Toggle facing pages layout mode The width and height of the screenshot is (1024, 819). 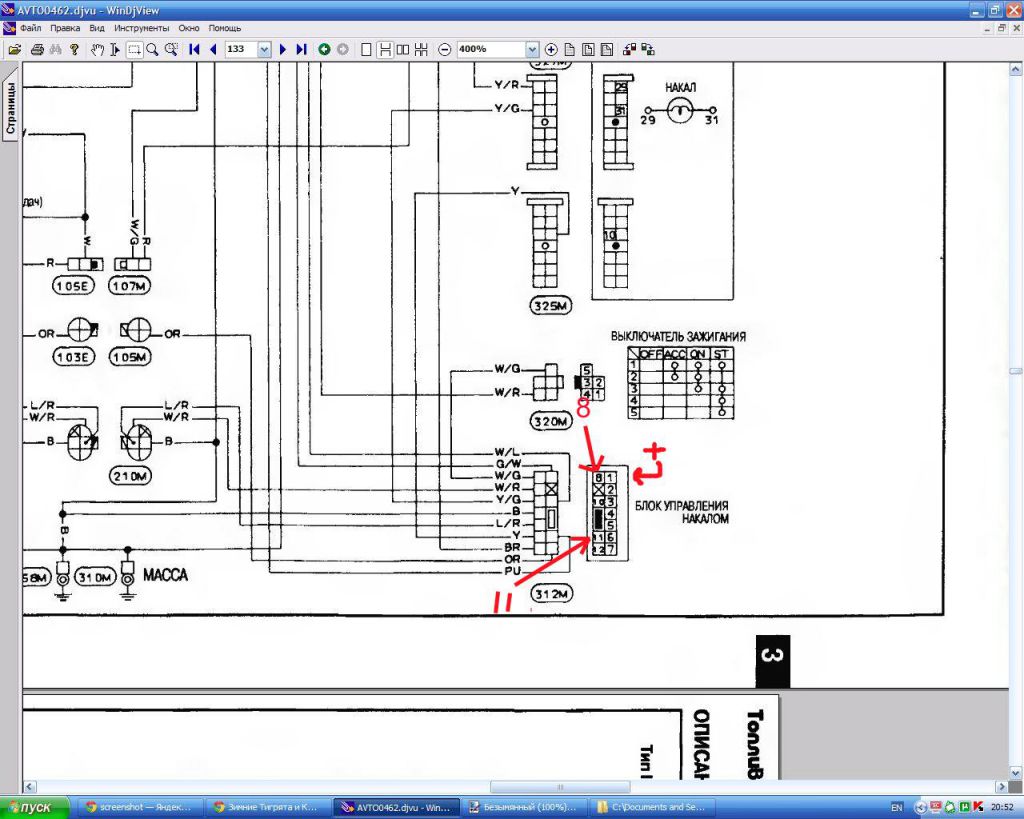[x=402, y=49]
